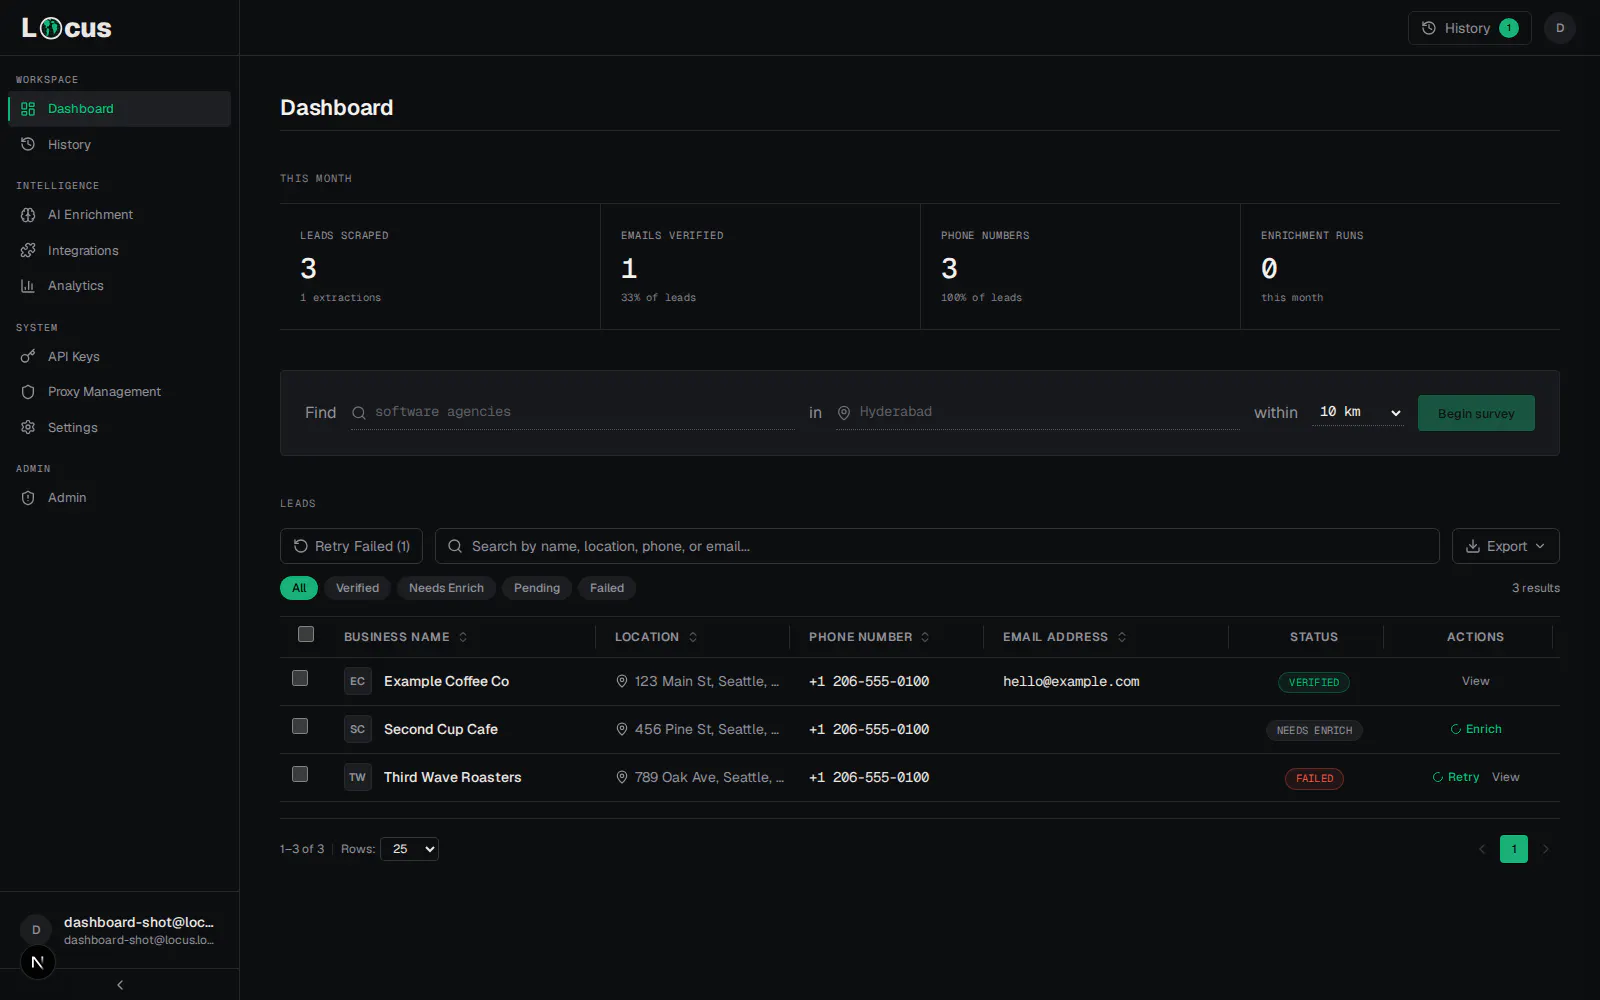
Task: Click the History button in top bar
Action: click(x=1469, y=28)
